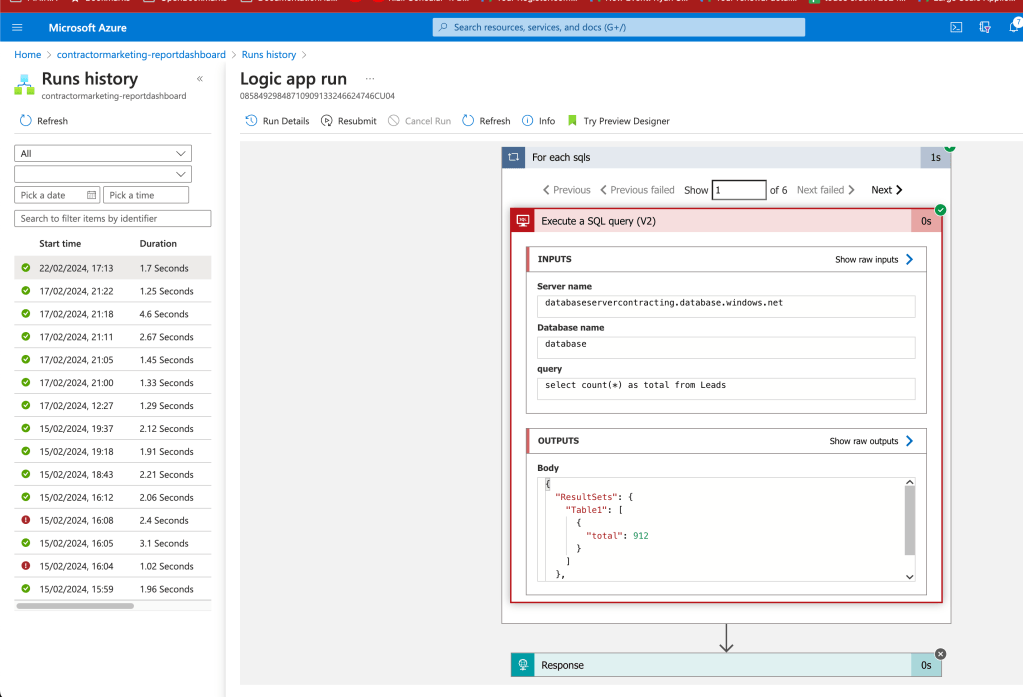Viewport: 1023px width, 697px height.
Task: Click the Body scroll down arrow
Action: [909, 576]
